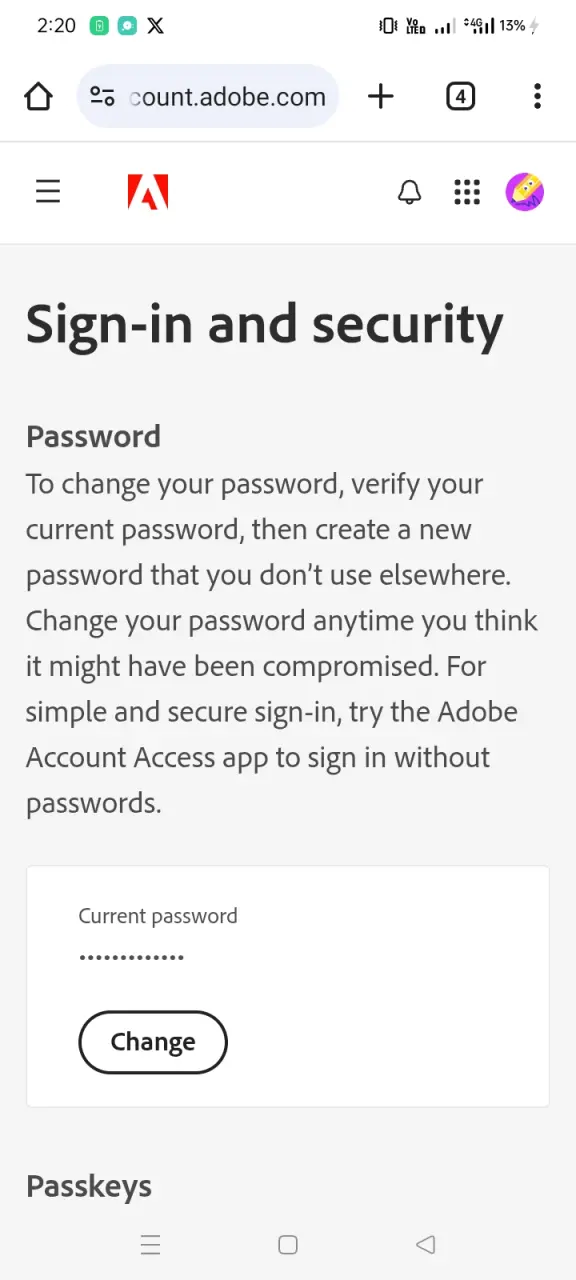Open the Adobe apps grid launcher
The image size is (576, 1280).
click(x=467, y=192)
